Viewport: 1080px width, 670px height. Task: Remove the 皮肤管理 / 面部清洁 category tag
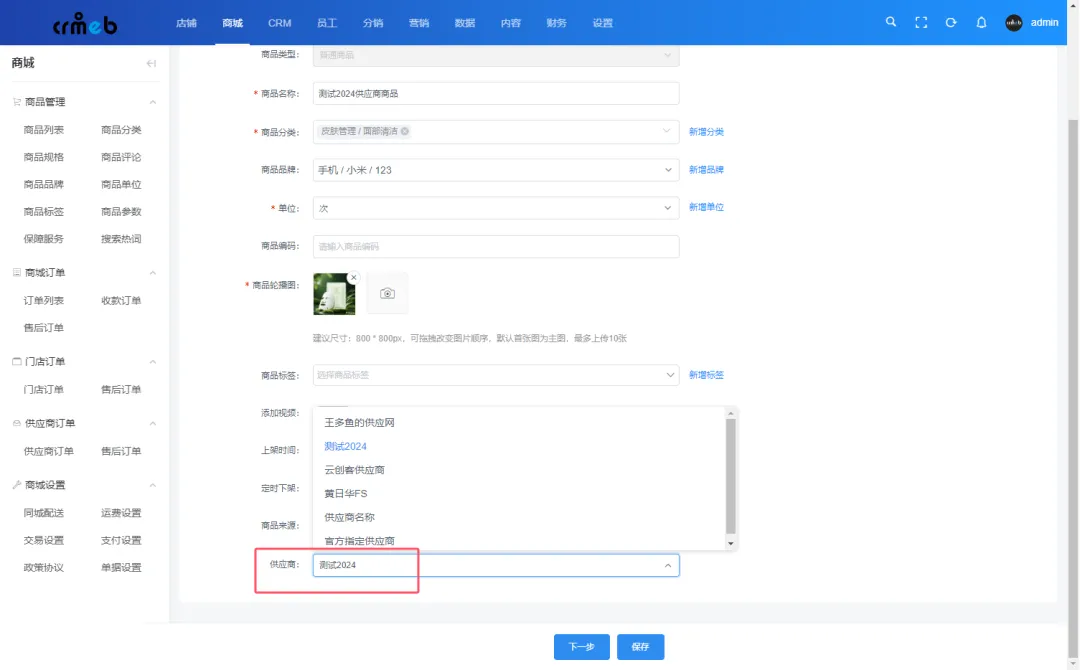tap(405, 131)
